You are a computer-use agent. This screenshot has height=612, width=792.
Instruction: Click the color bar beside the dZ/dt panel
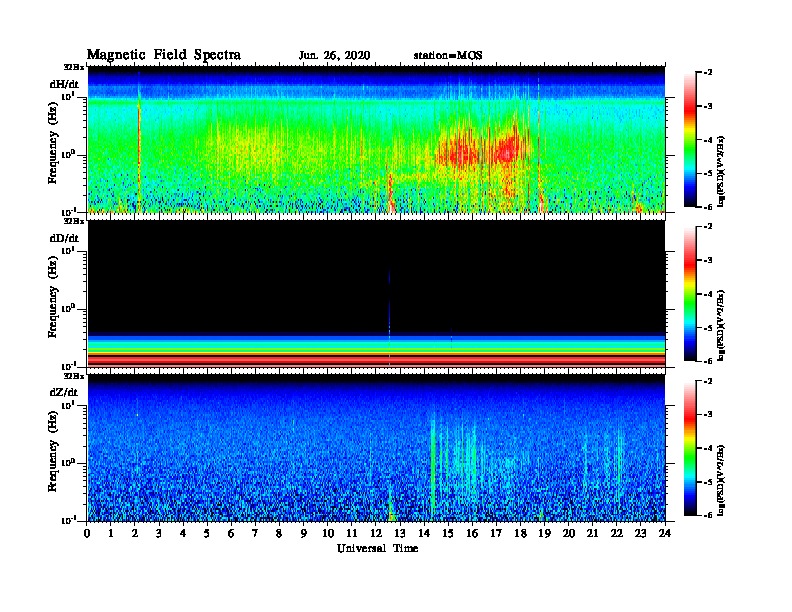pos(690,448)
